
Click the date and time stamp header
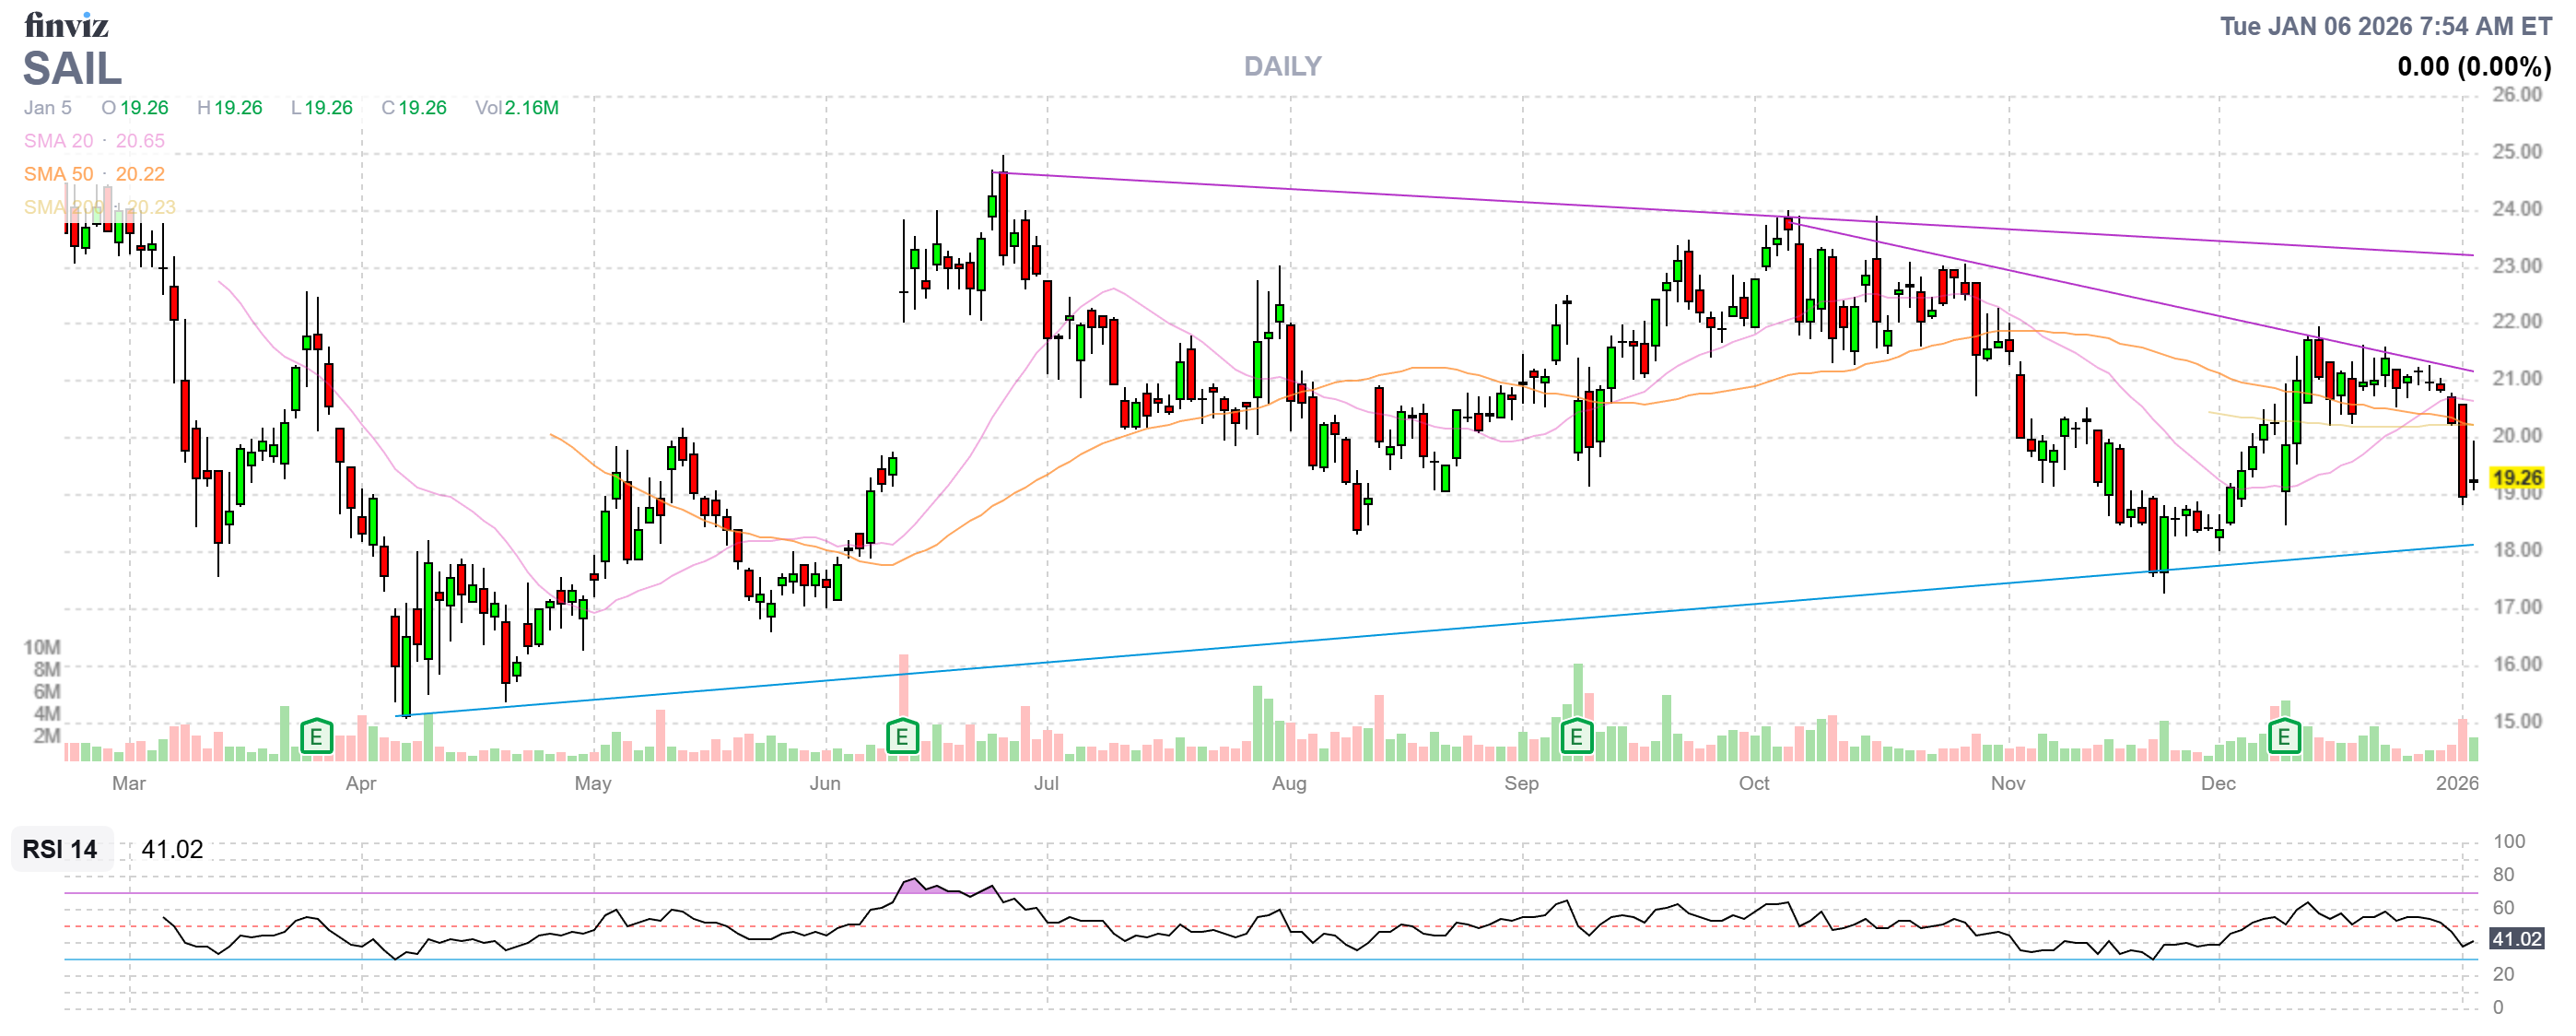coord(2385,26)
